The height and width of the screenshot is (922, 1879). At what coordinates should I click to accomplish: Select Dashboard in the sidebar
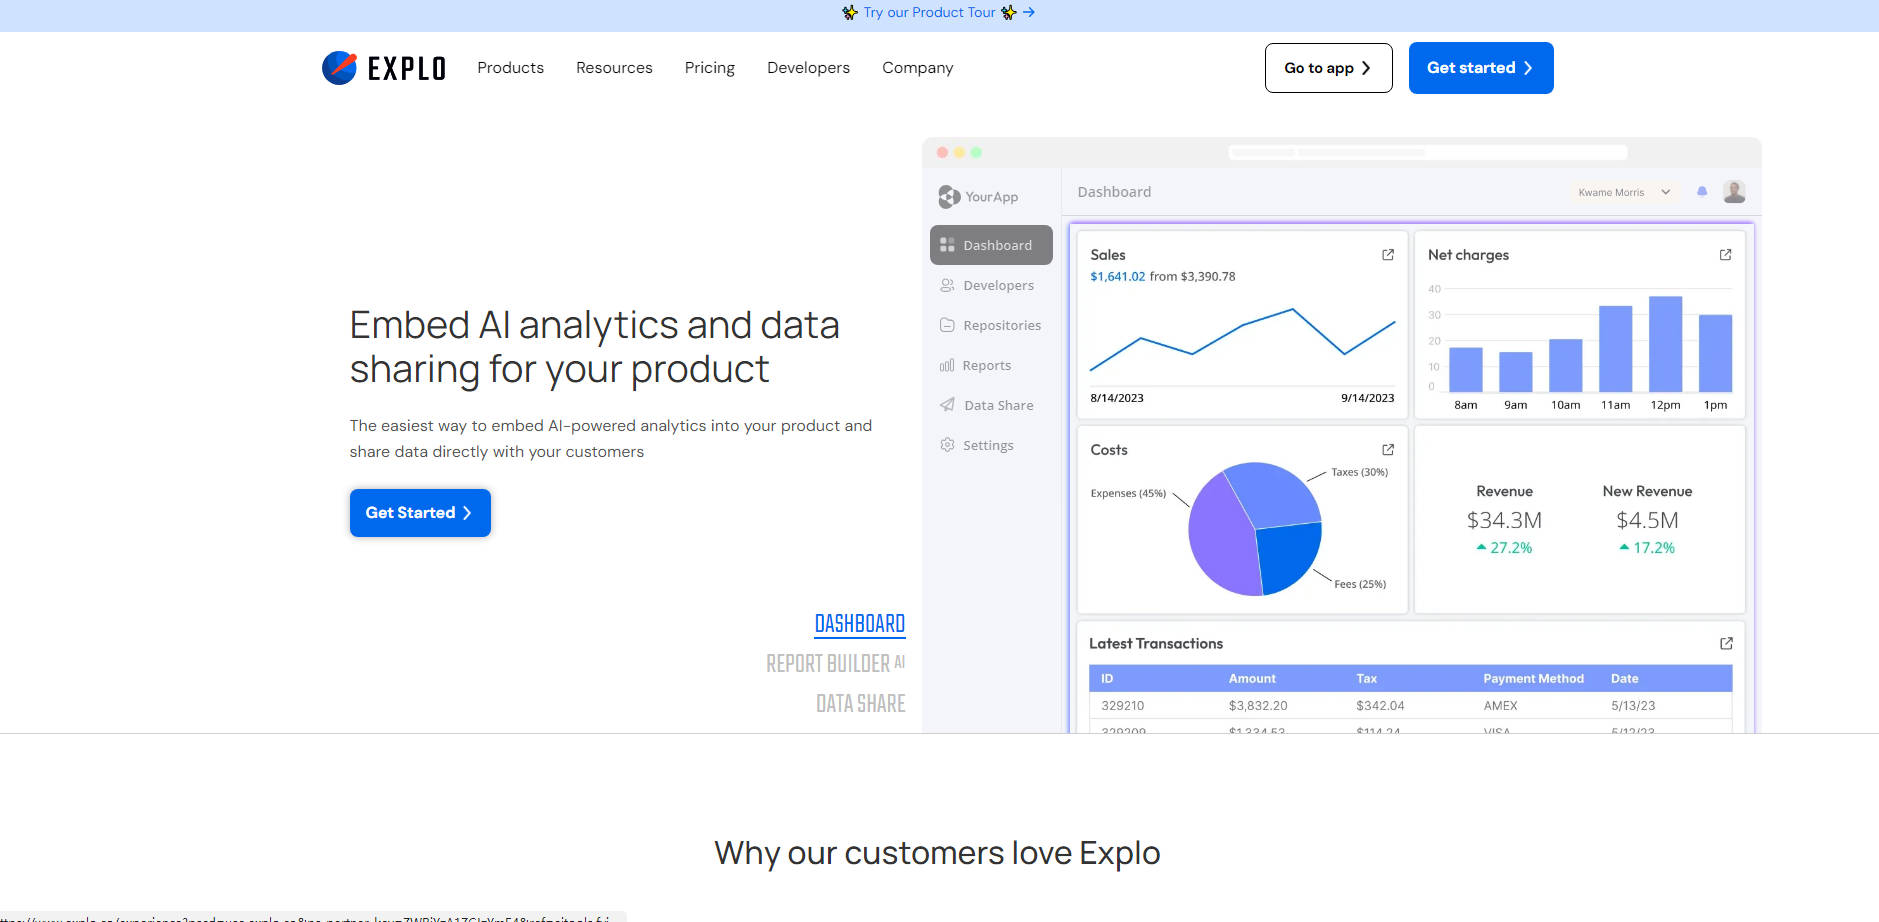click(x=997, y=245)
